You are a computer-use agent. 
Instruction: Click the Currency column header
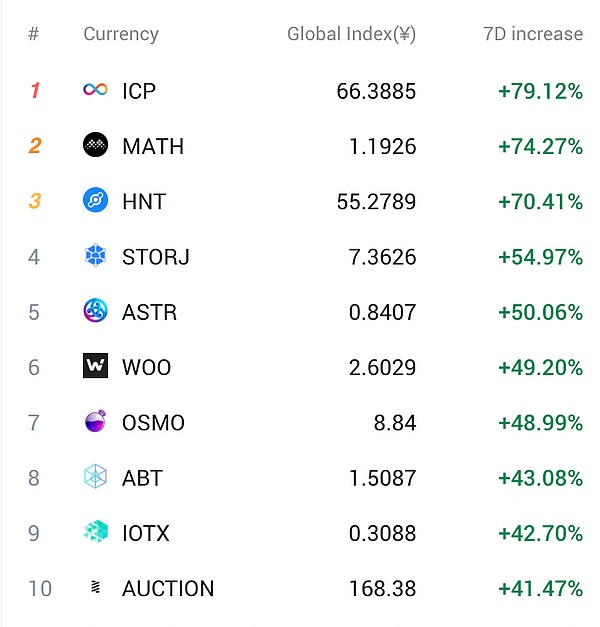click(x=120, y=34)
